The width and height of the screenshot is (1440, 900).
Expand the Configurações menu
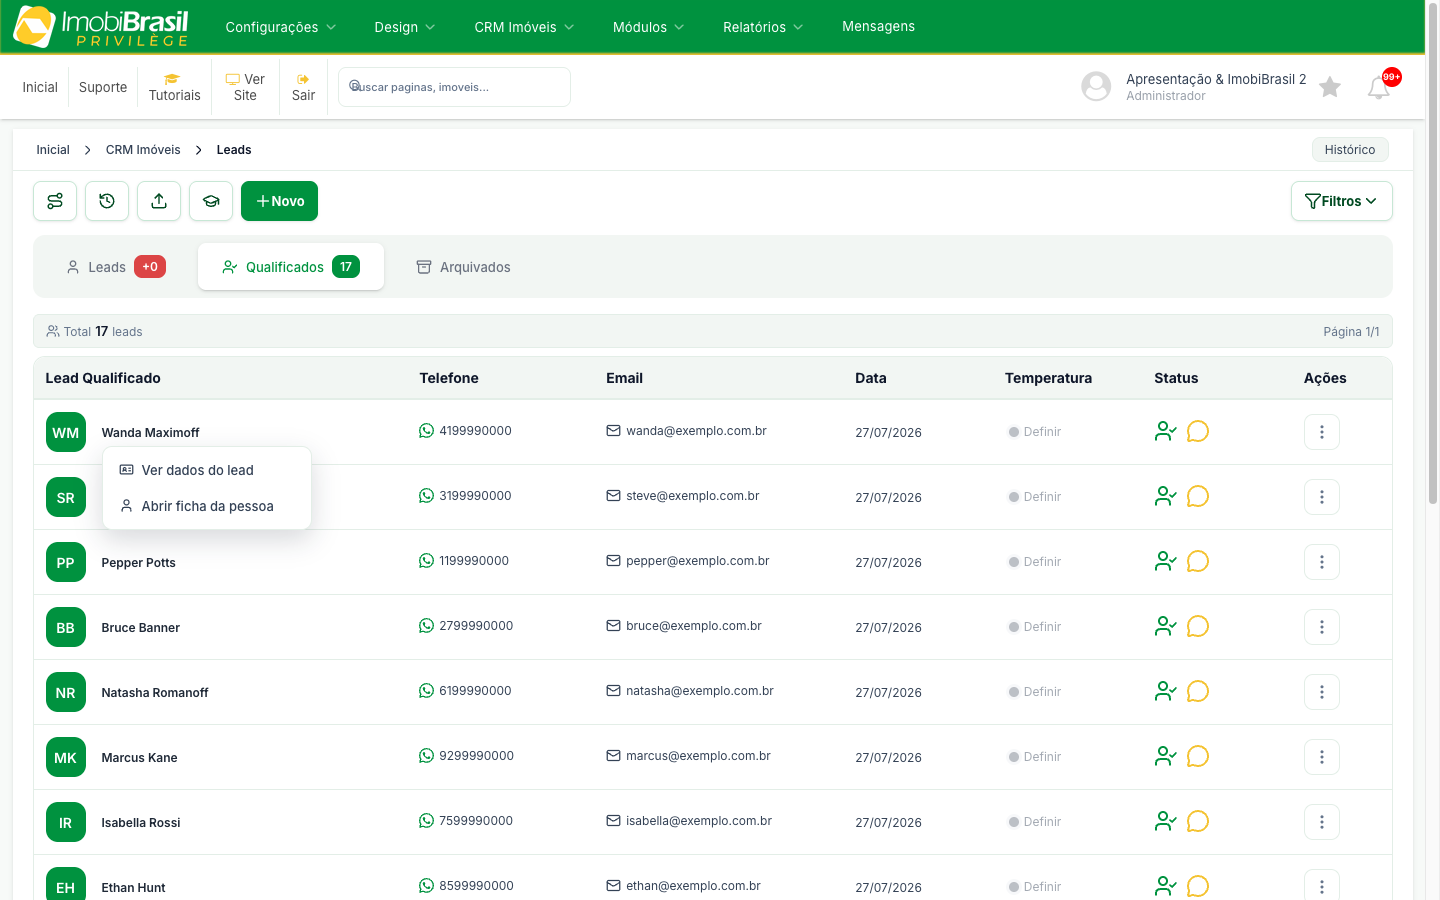(281, 27)
